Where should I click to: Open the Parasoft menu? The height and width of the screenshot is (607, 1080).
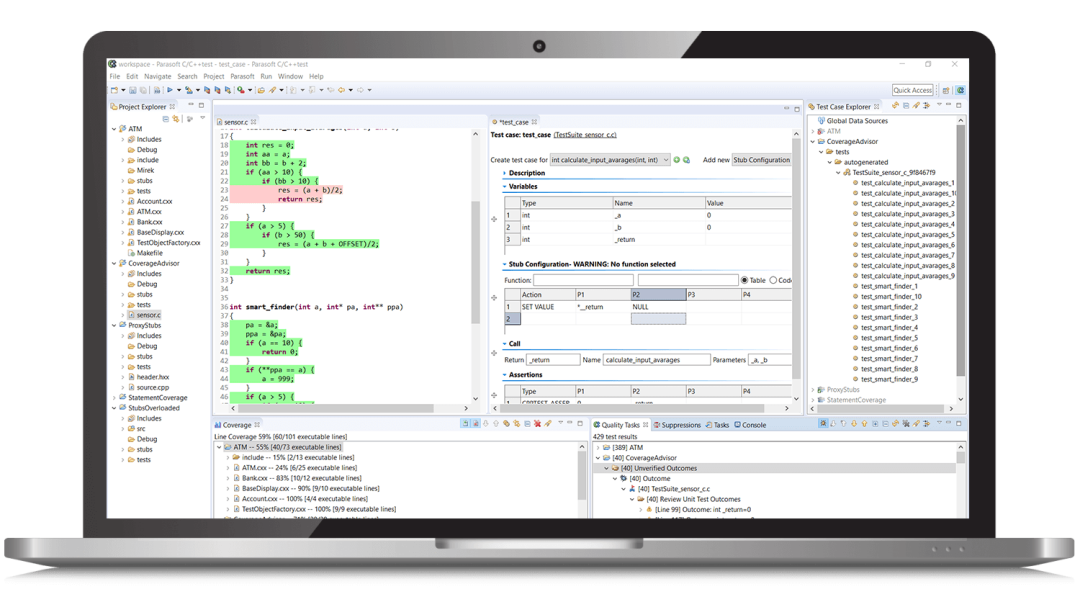242,76
